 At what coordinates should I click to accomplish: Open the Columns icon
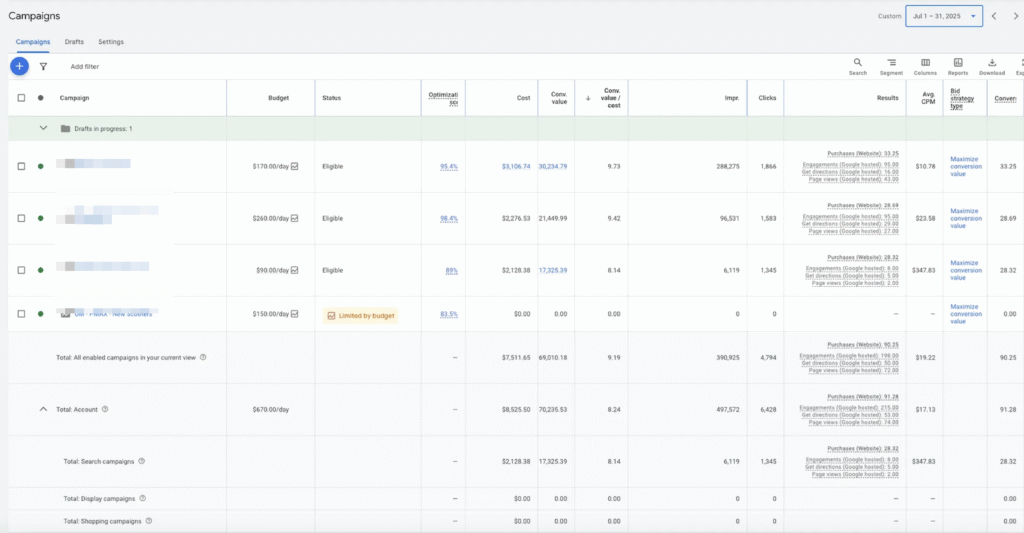point(925,63)
